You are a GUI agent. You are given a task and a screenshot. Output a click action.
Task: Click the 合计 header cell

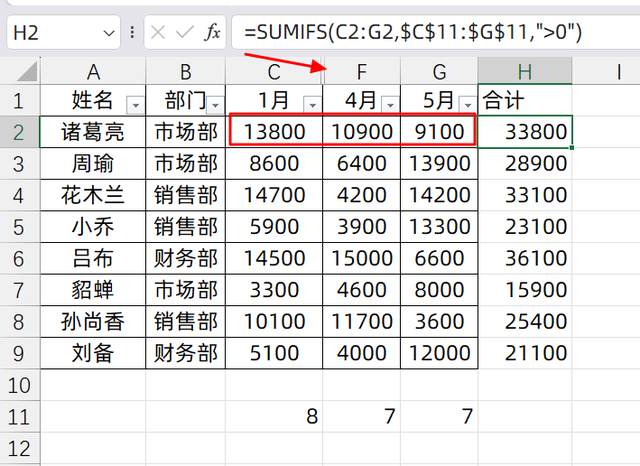click(x=525, y=100)
